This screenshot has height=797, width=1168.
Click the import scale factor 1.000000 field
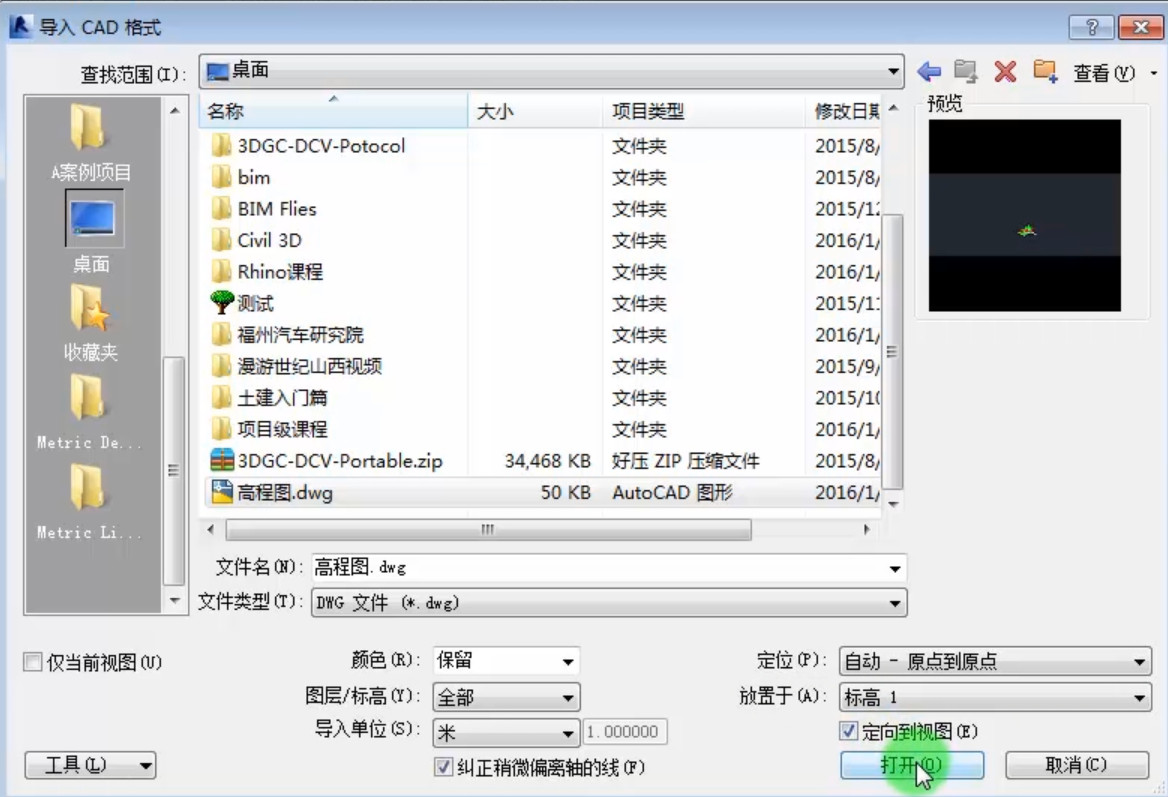624,732
